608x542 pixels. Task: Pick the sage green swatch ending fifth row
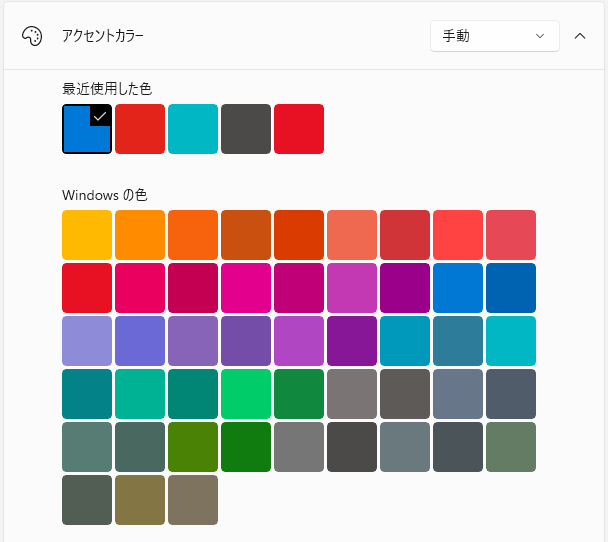click(x=511, y=447)
